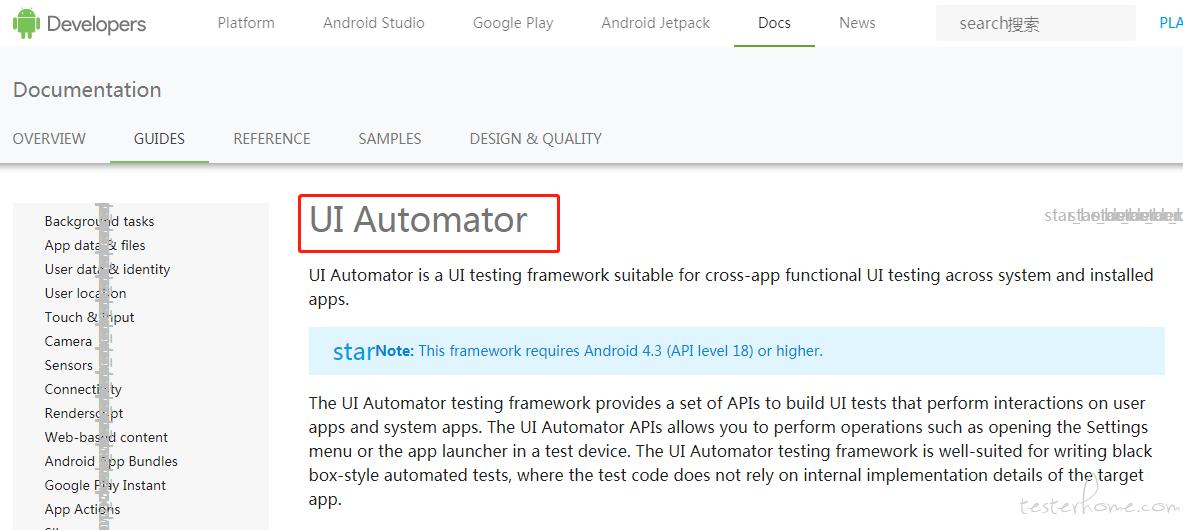Image resolution: width=1183 pixels, height=530 pixels.
Task: Select the Docs navigation item
Action: 774,23
